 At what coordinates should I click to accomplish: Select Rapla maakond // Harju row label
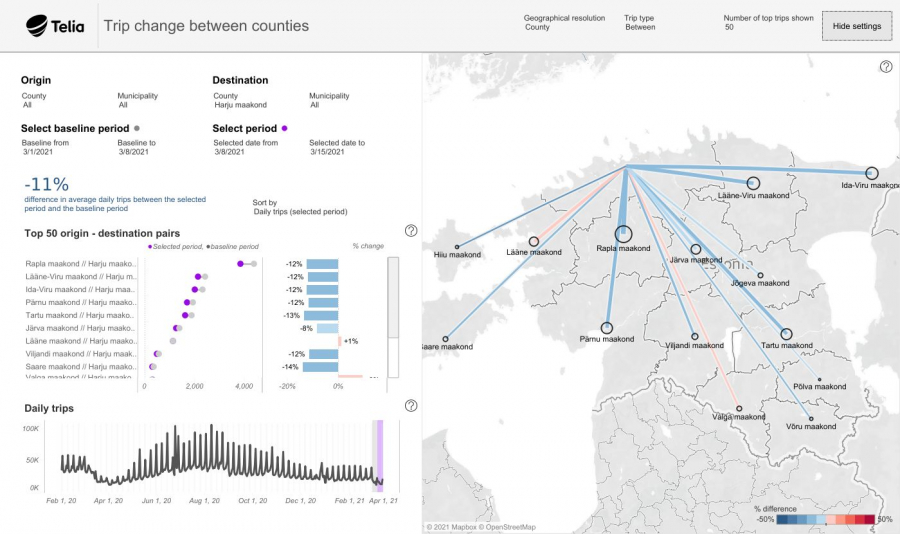click(80, 264)
